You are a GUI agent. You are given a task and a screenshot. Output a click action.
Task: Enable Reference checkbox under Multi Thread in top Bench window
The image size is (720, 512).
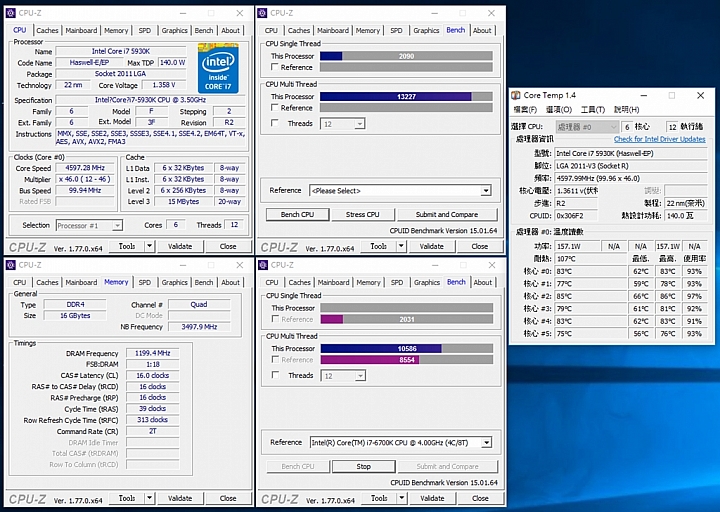click(275, 107)
